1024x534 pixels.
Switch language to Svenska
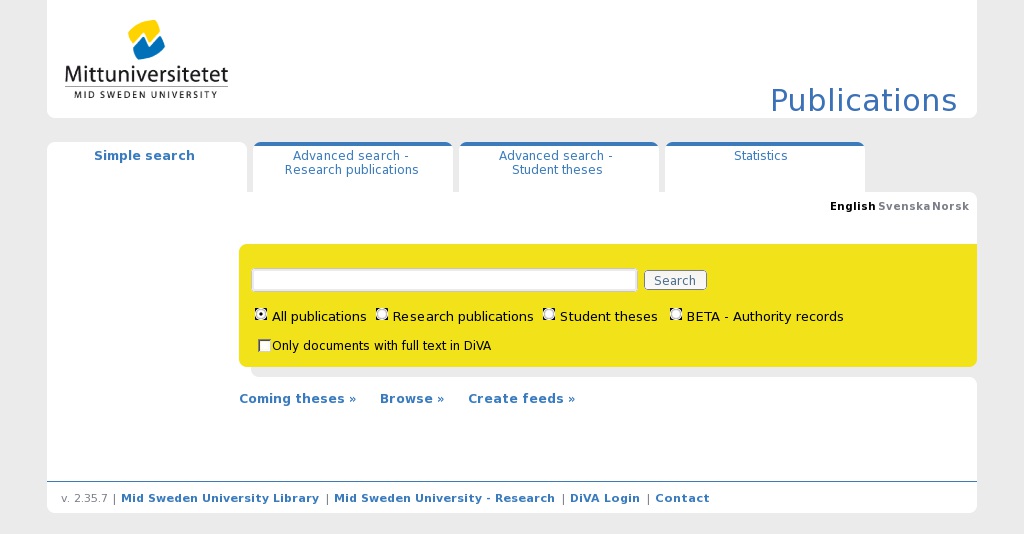[904, 206]
